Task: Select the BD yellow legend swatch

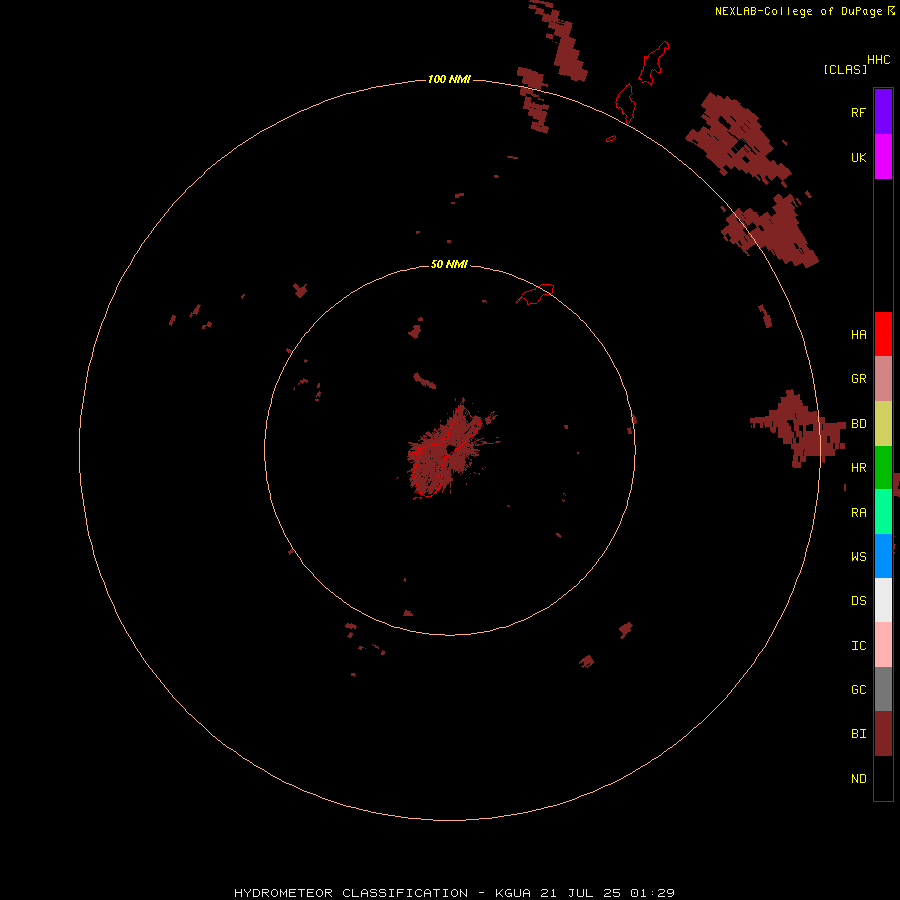Action: click(883, 424)
